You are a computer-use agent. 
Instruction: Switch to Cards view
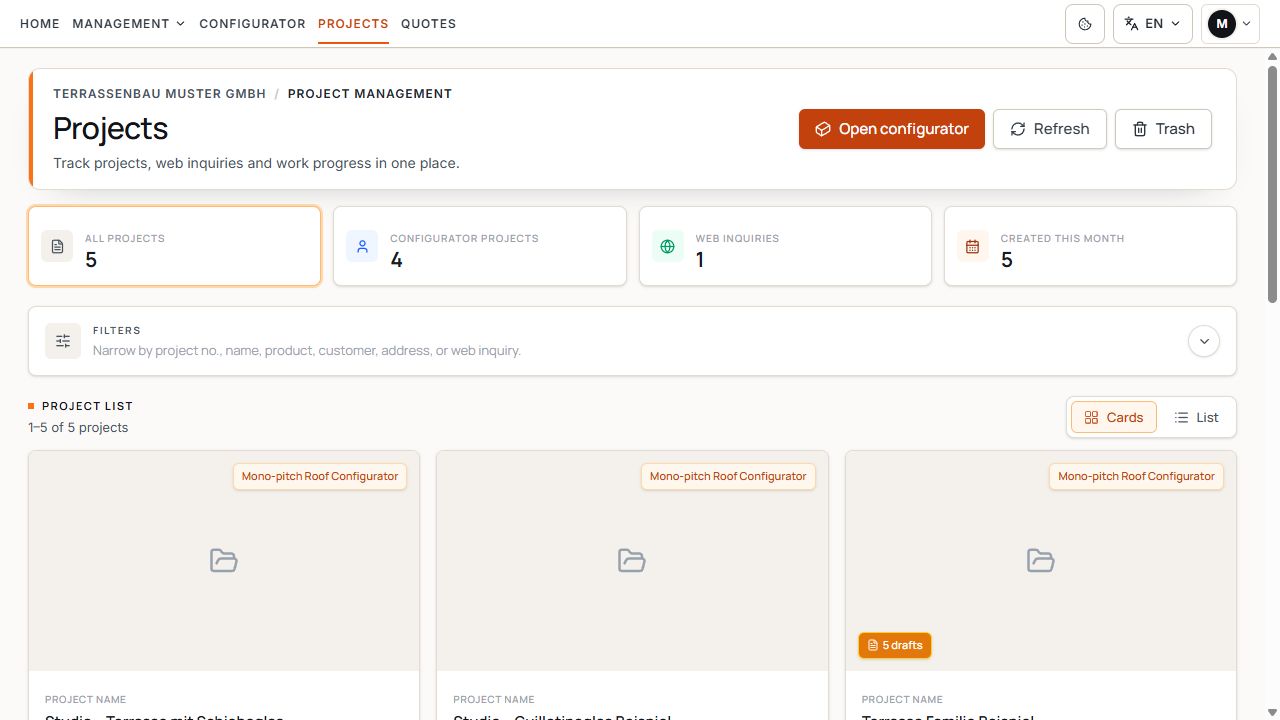1114,418
